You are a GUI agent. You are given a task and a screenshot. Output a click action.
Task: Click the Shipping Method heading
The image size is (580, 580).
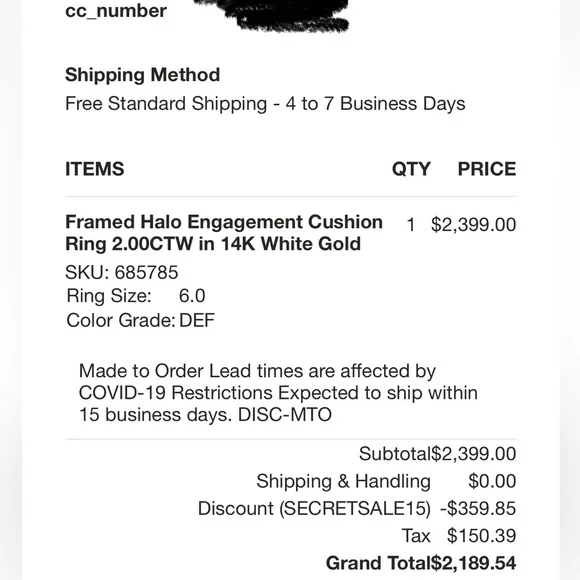tap(142, 75)
